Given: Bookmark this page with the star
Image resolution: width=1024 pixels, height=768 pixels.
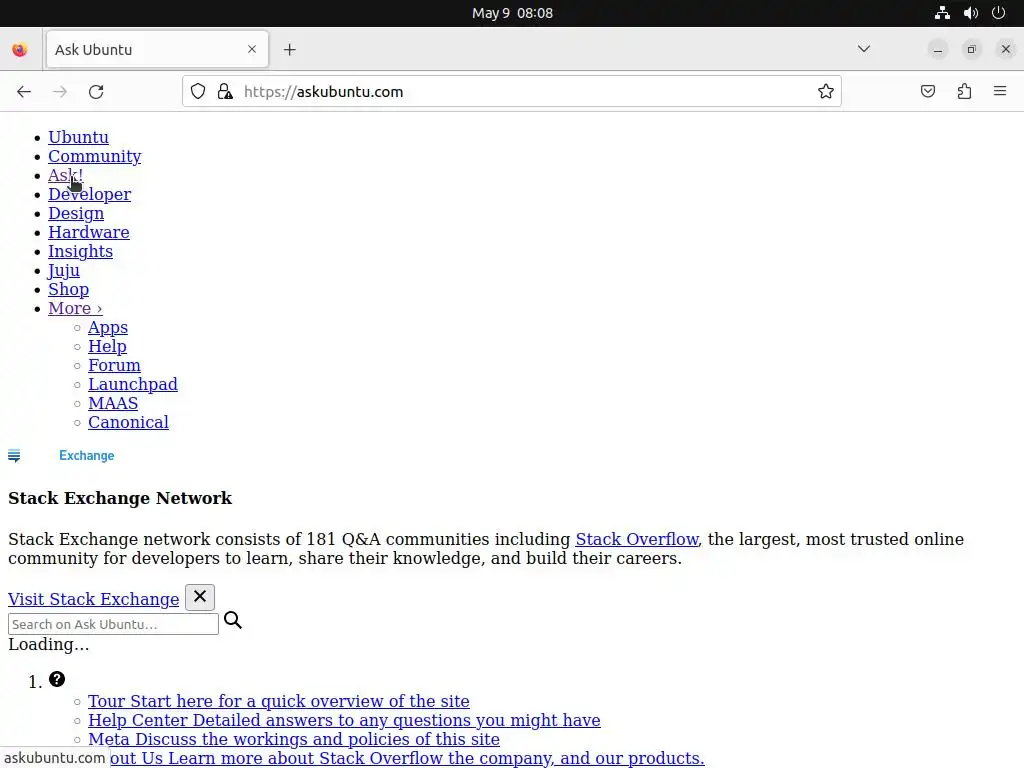Looking at the screenshot, I should (825, 91).
